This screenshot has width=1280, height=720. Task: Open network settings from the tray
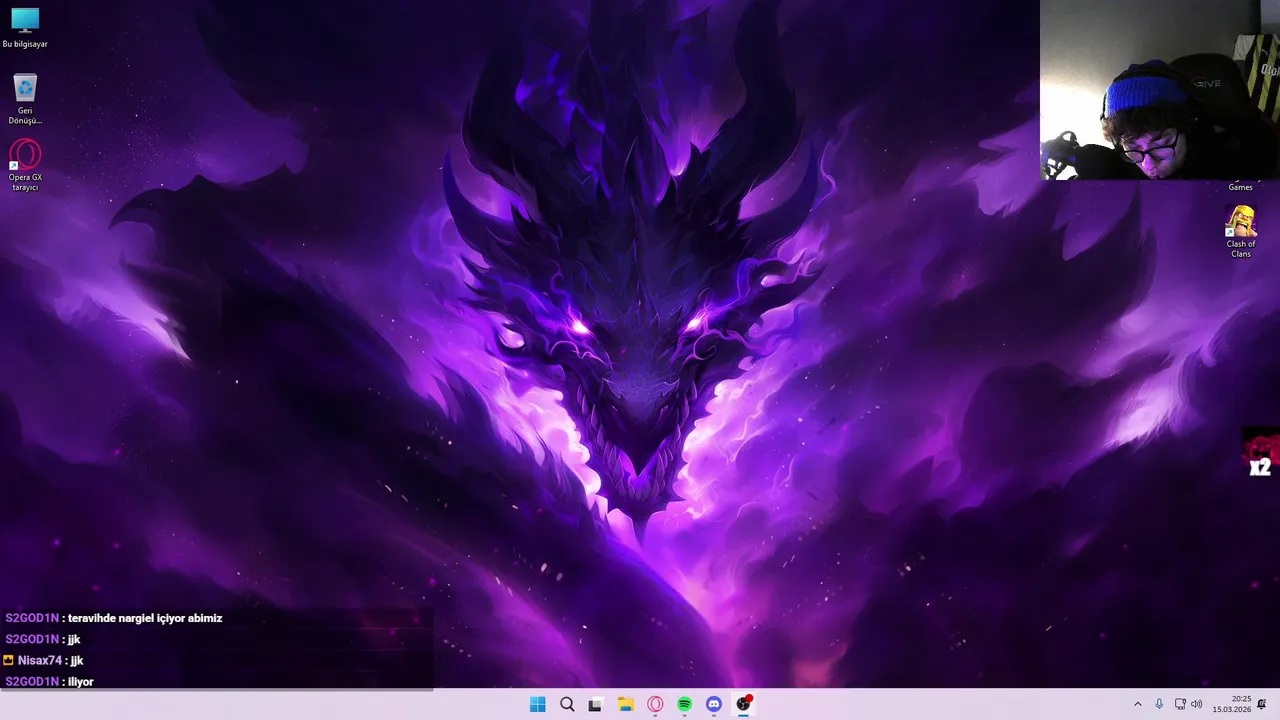point(1180,704)
